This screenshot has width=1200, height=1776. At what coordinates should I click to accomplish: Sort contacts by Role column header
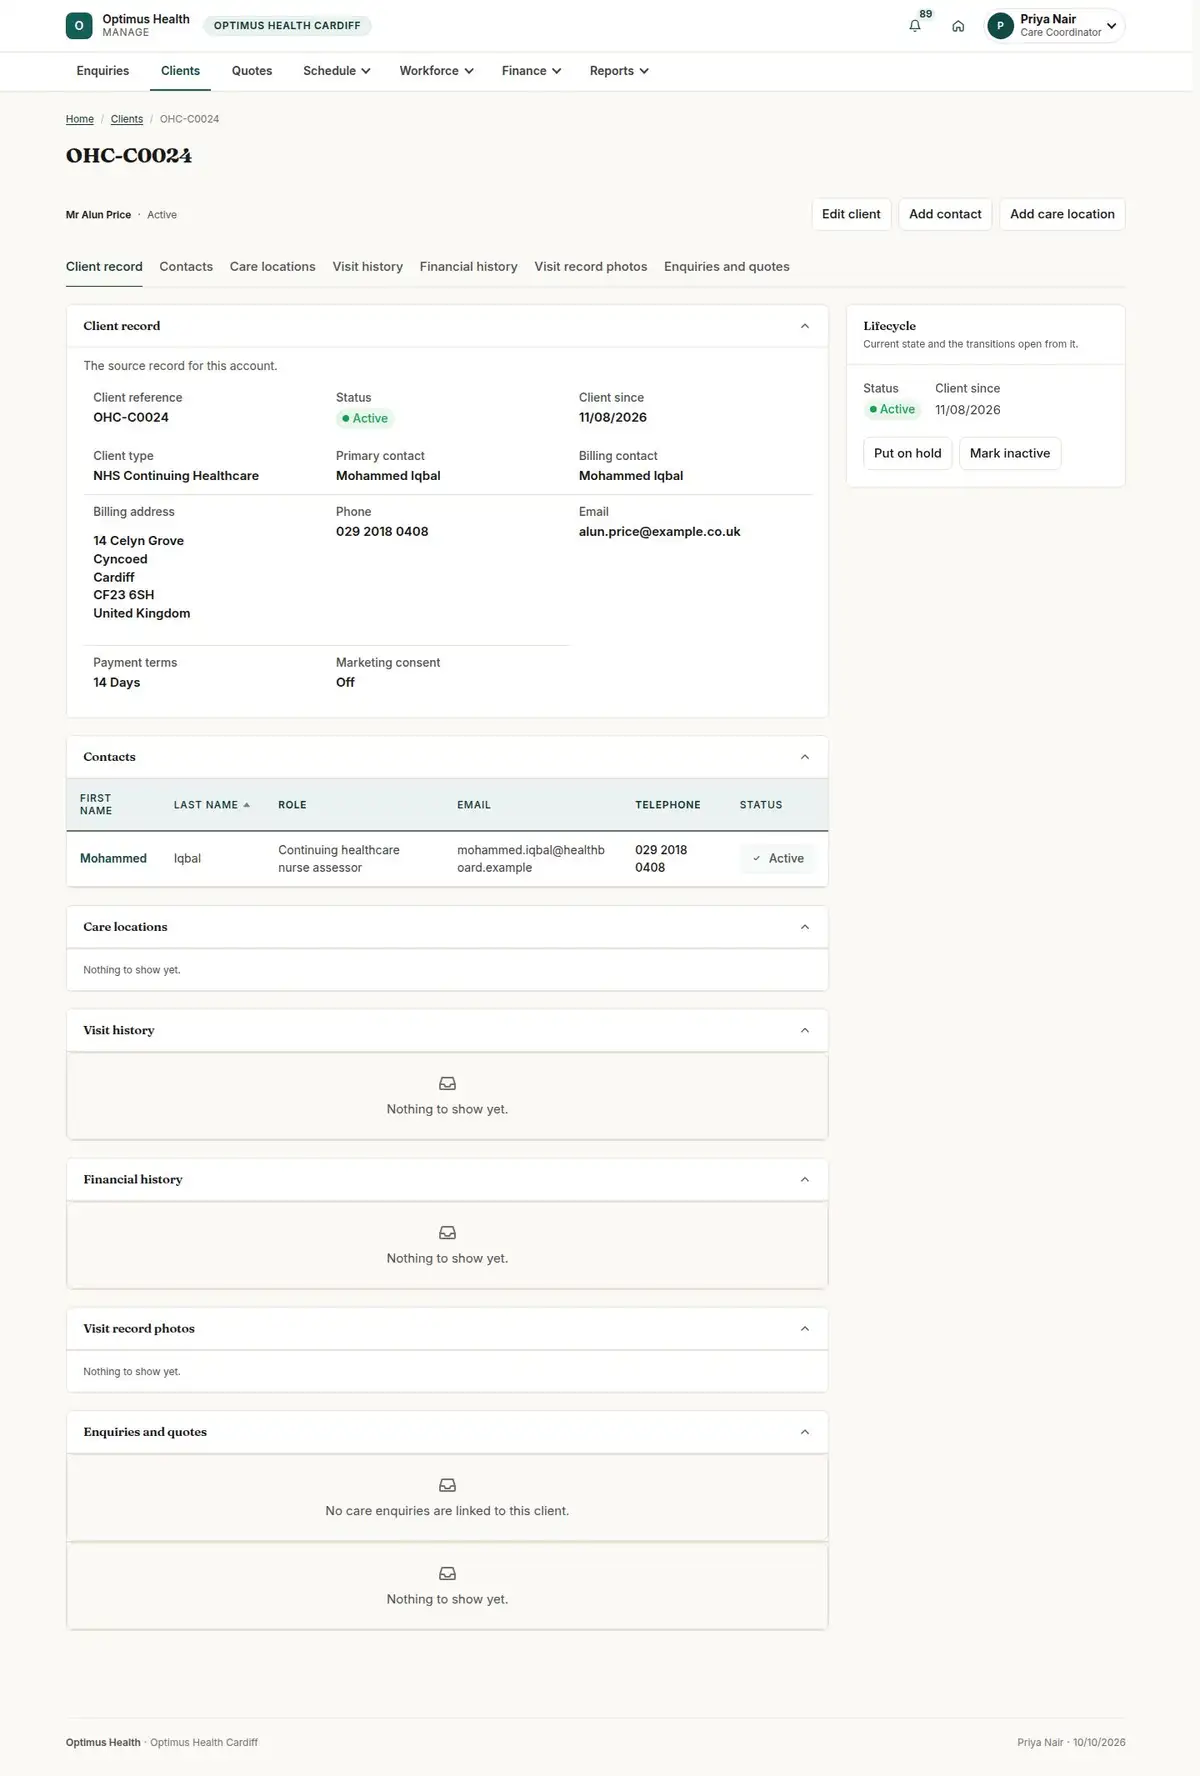pos(292,805)
